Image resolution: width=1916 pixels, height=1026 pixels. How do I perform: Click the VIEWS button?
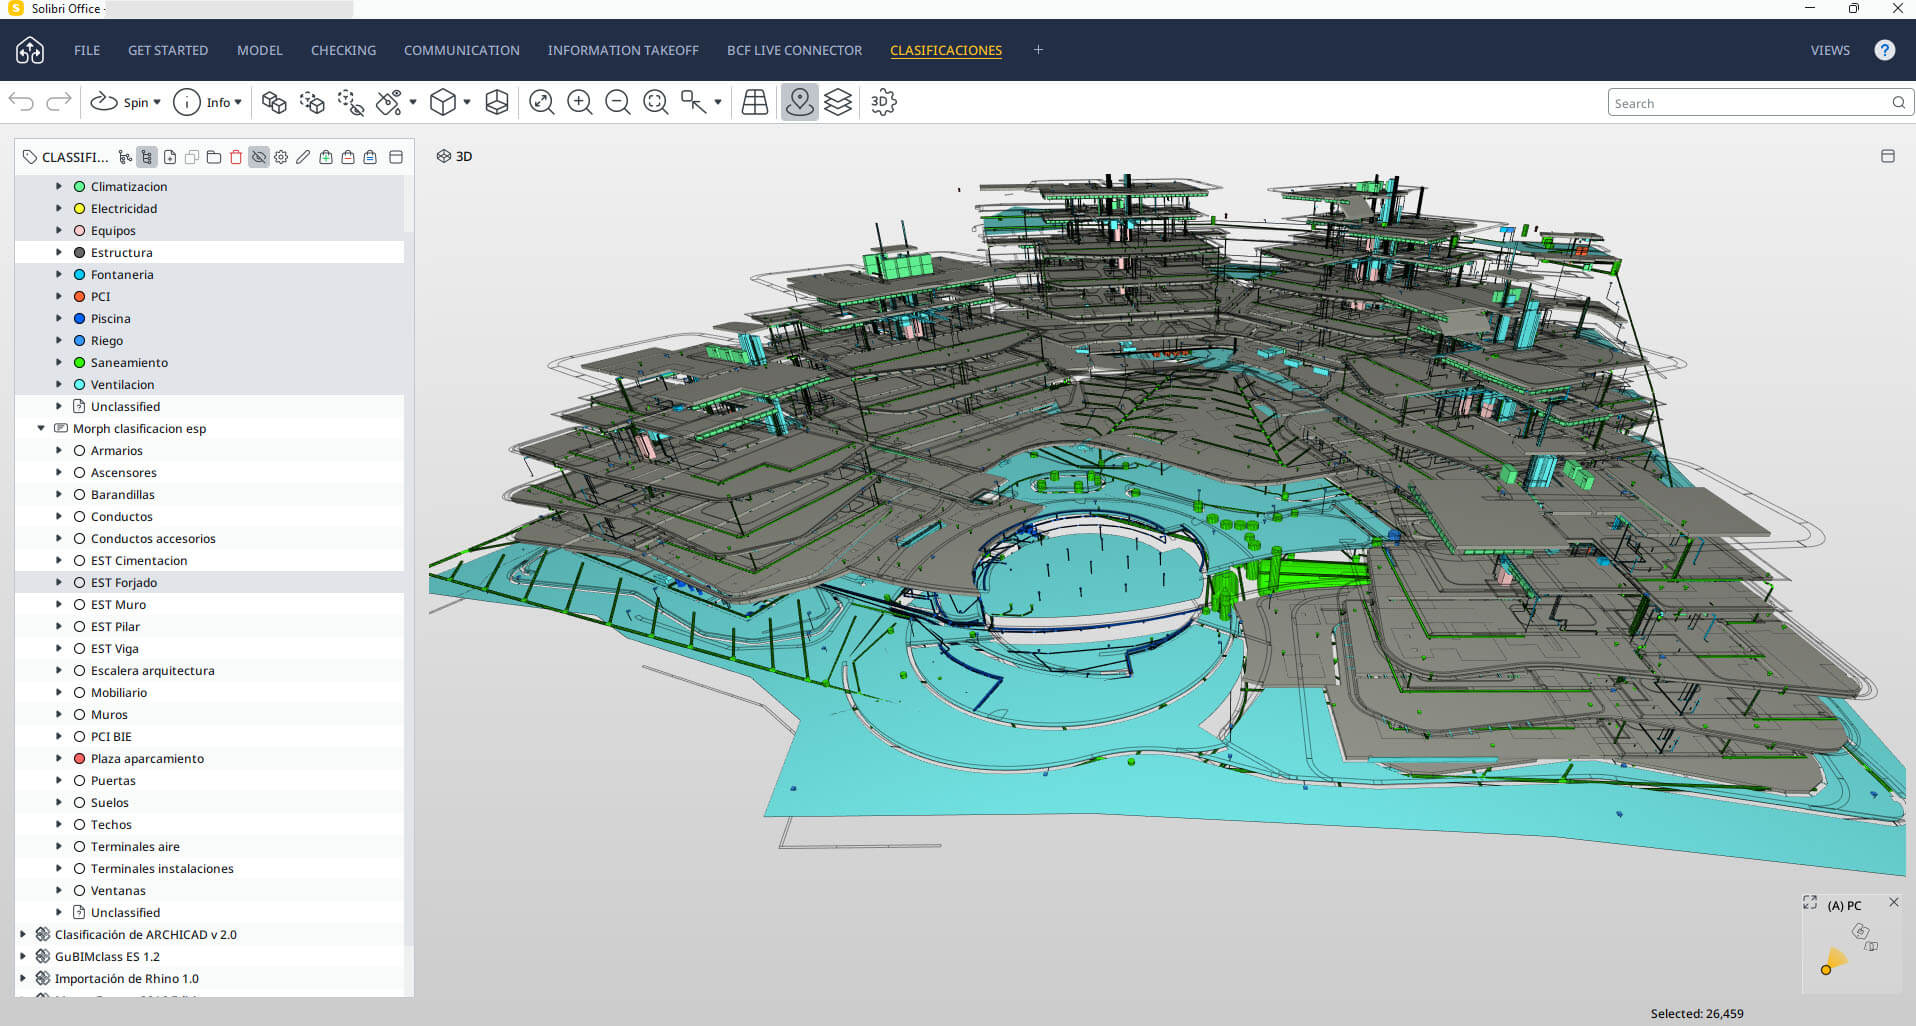click(x=1829, y=50)
